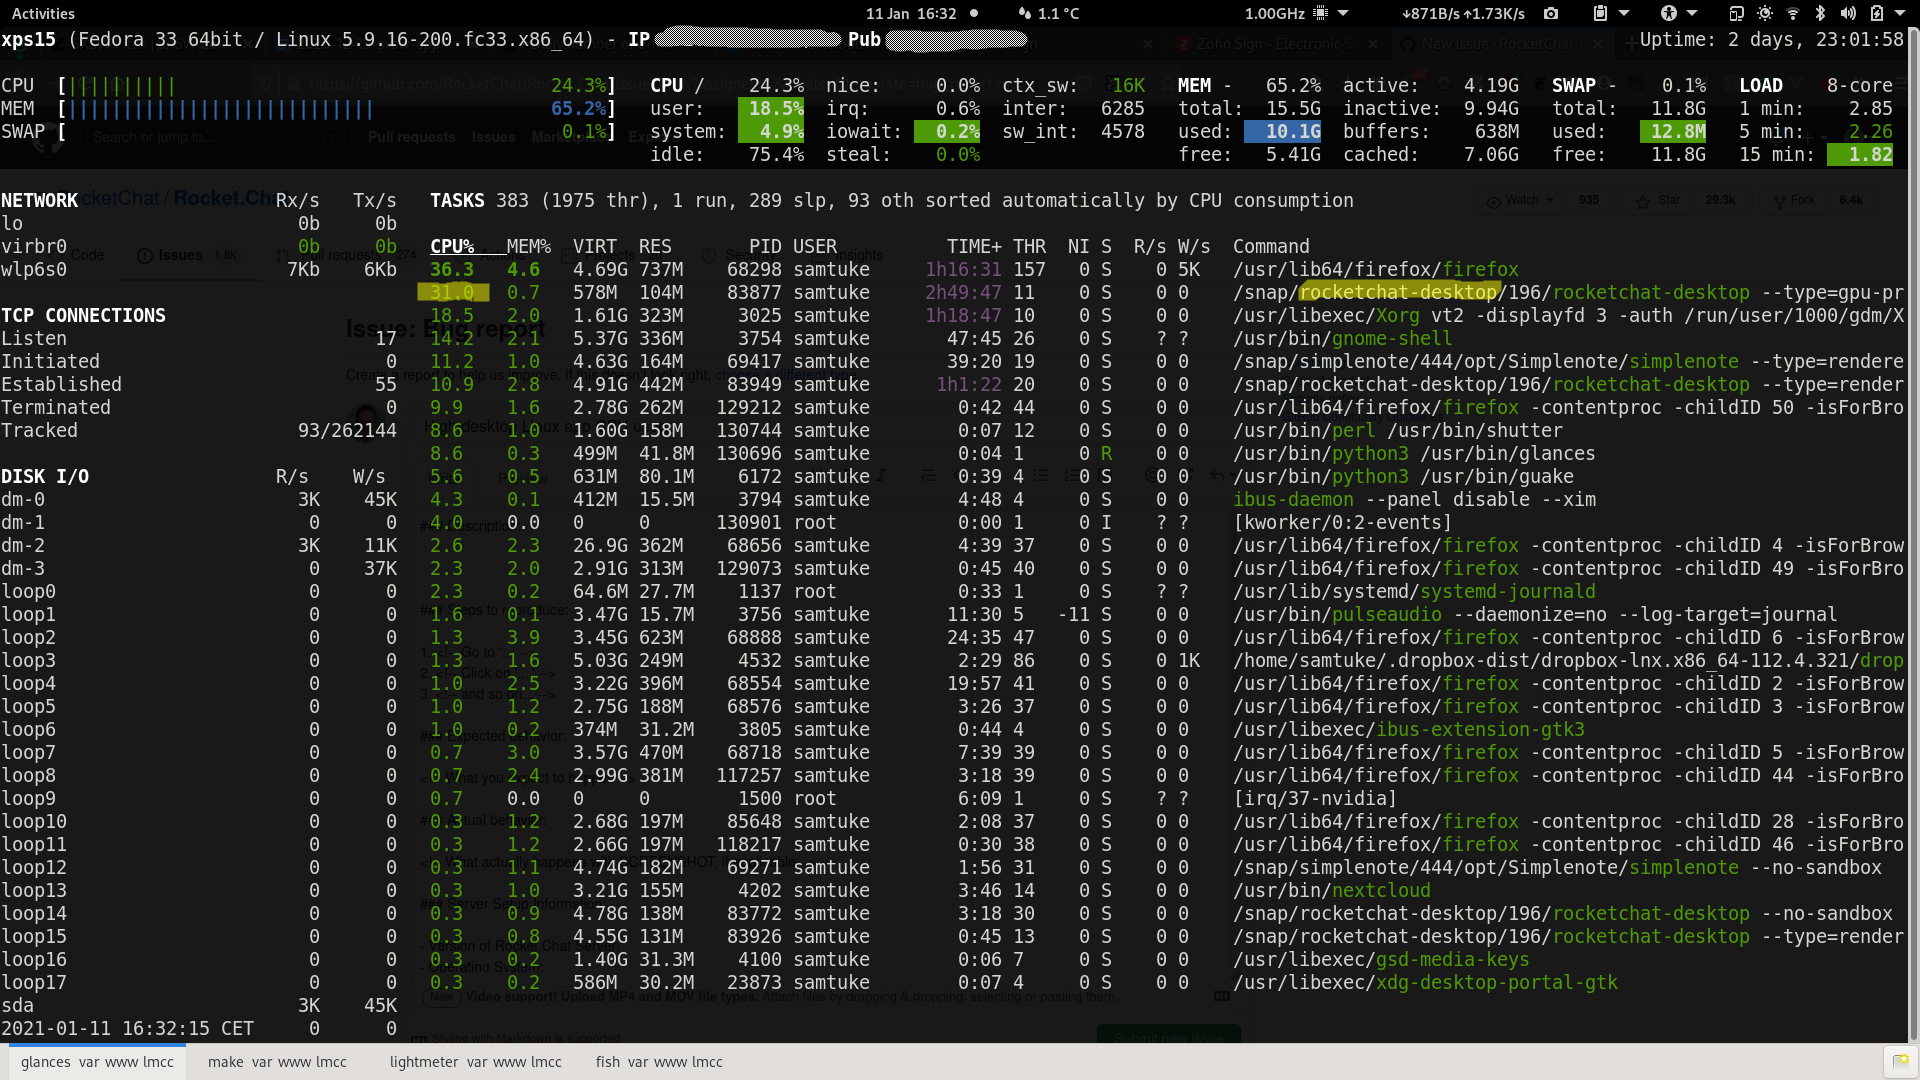Switch to the glances terminal tab
Viewport: 1920px width, 1080px height.
tap(97, 1062)
